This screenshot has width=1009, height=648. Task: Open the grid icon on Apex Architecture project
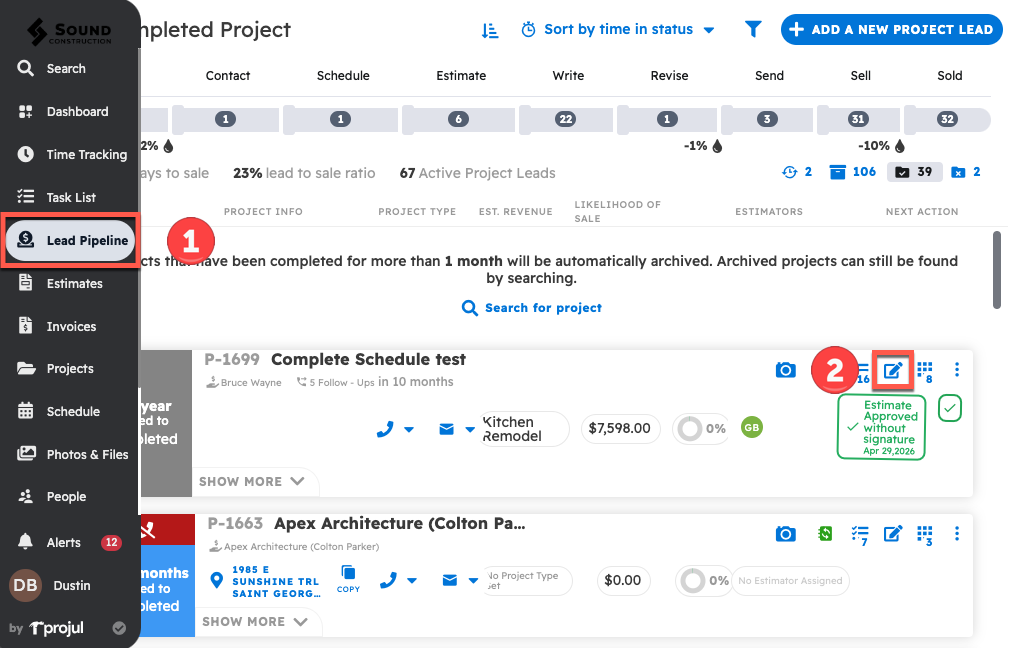click(925, 533)
